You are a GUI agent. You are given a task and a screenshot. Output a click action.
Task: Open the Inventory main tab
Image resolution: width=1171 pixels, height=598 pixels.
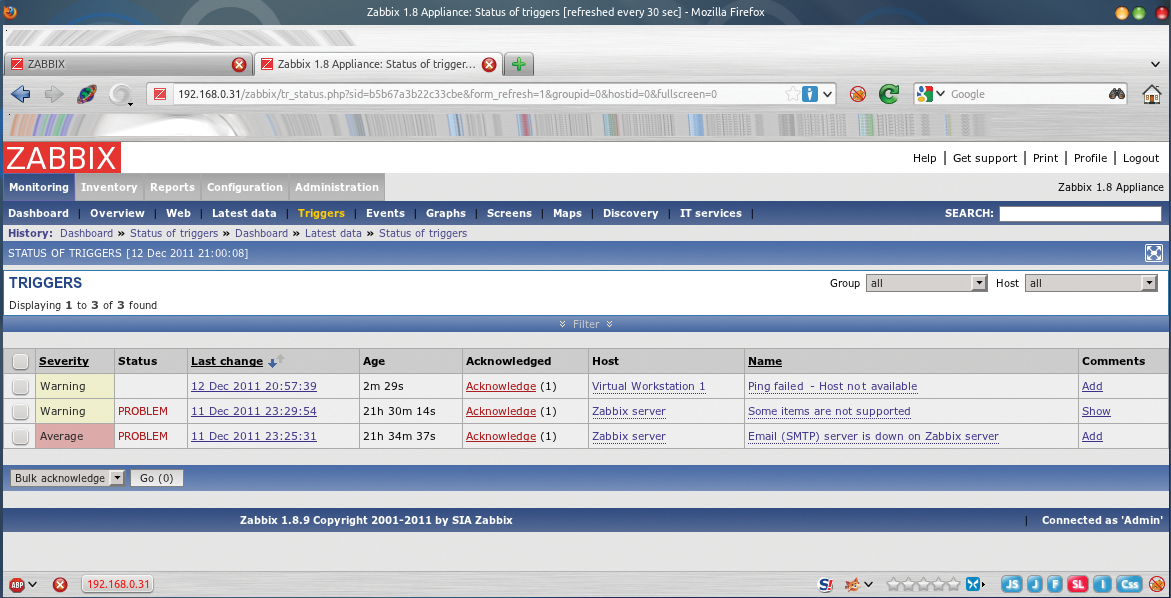(109, 187)
